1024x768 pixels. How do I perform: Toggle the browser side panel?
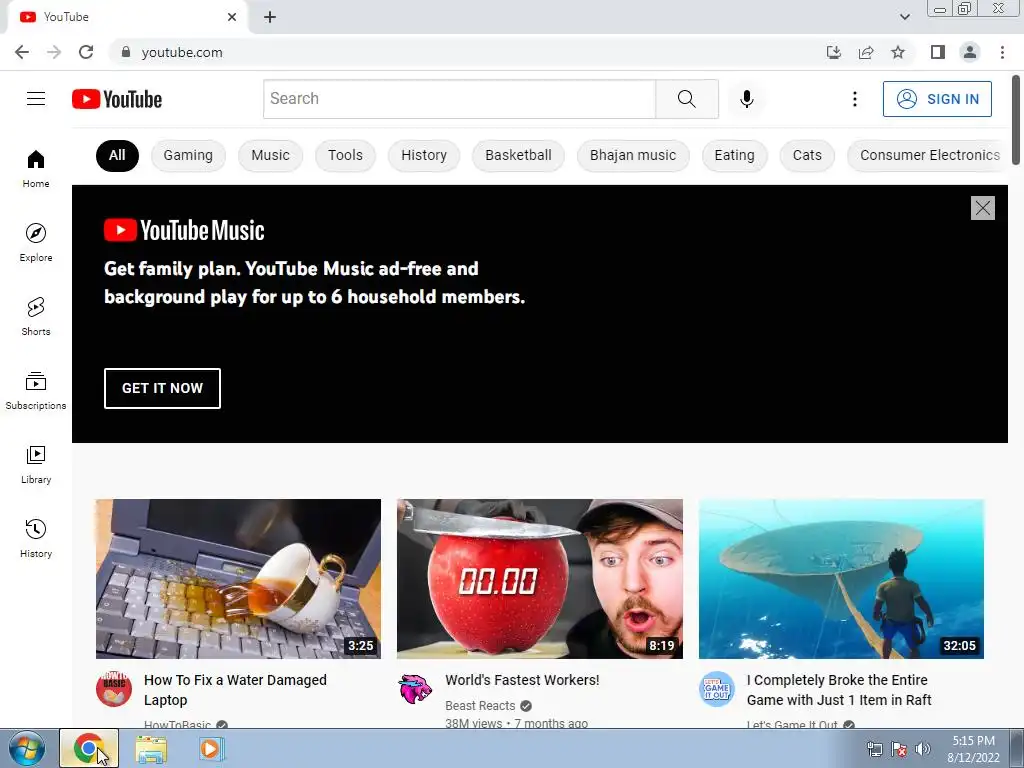(938, 52)
